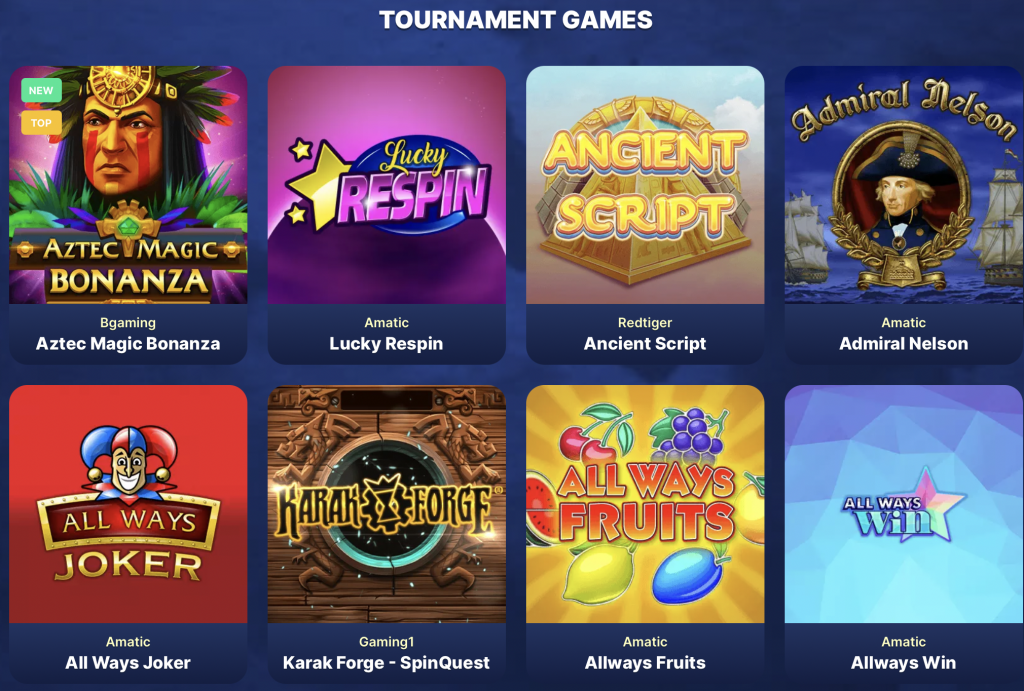
Task: Open the Ancient Script game thumbnail
Action: (645, 185)
